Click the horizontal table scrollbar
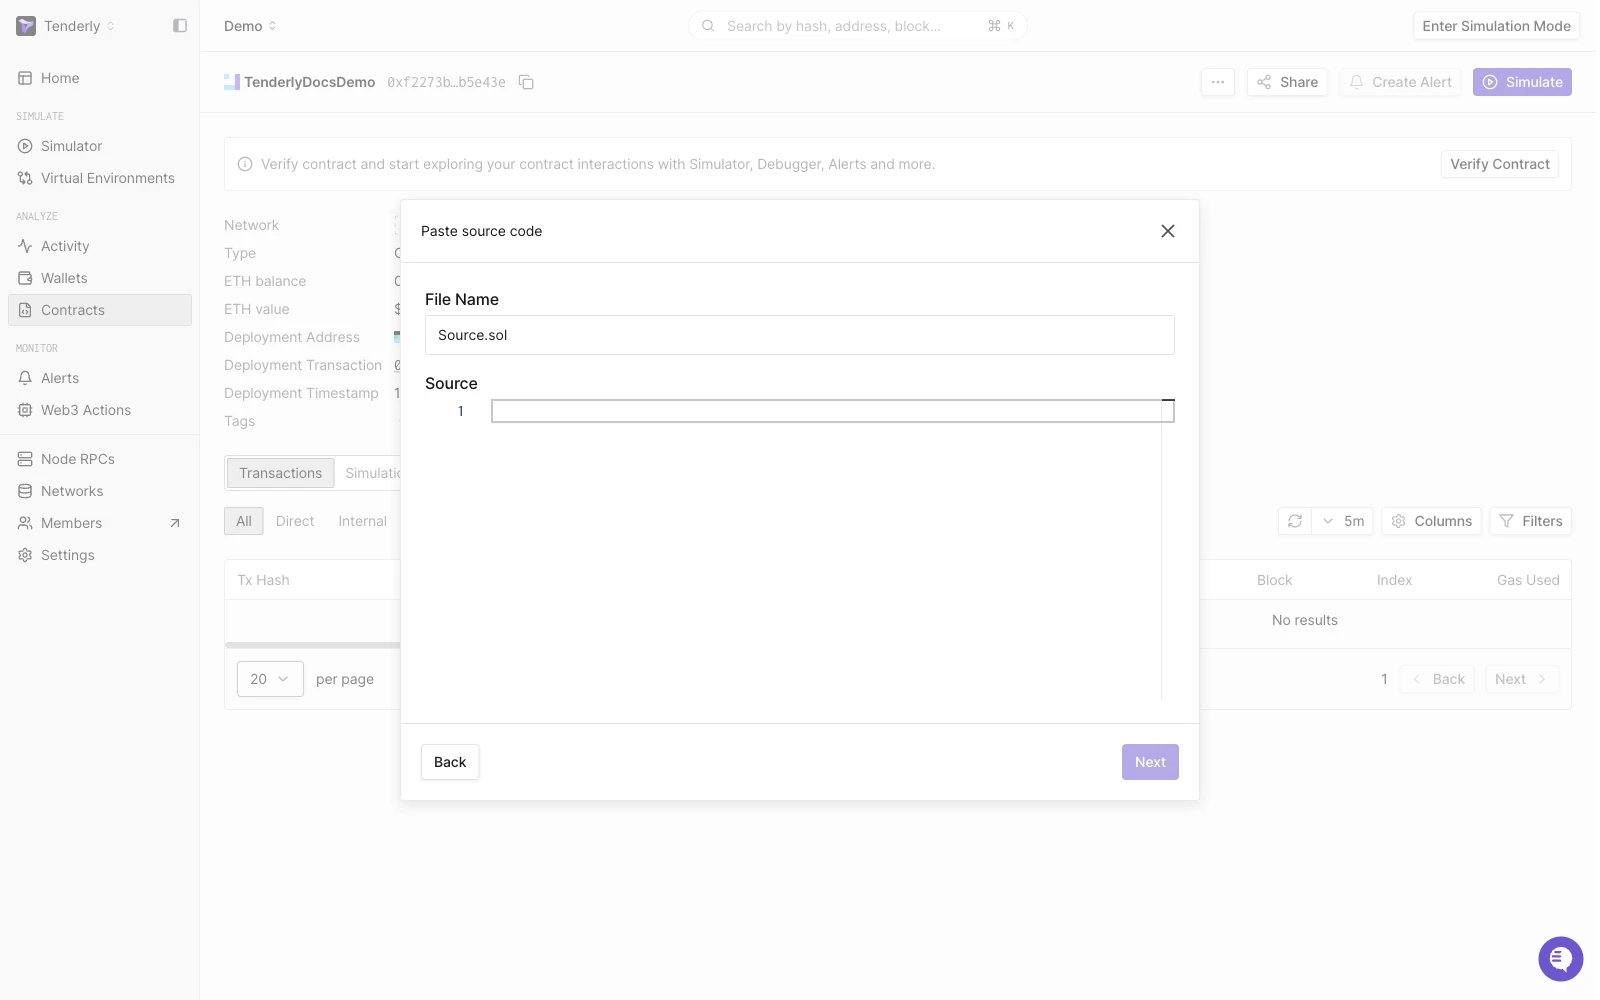Viewport: 1600px width, 1000px height. point(312,645)
